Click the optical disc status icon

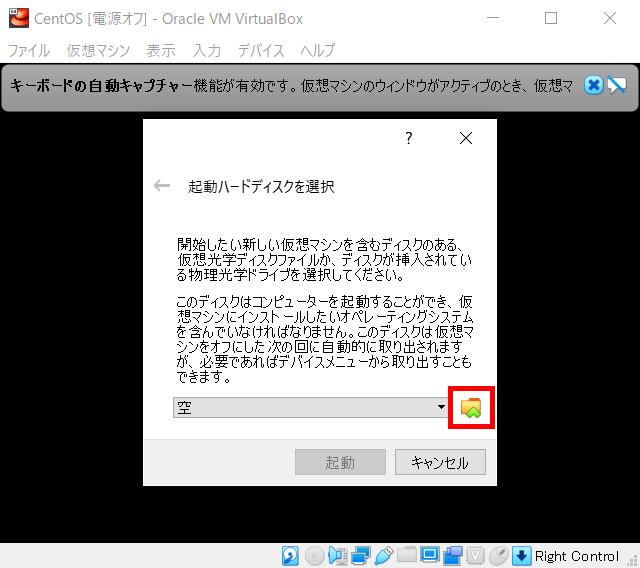pos(314,556)
